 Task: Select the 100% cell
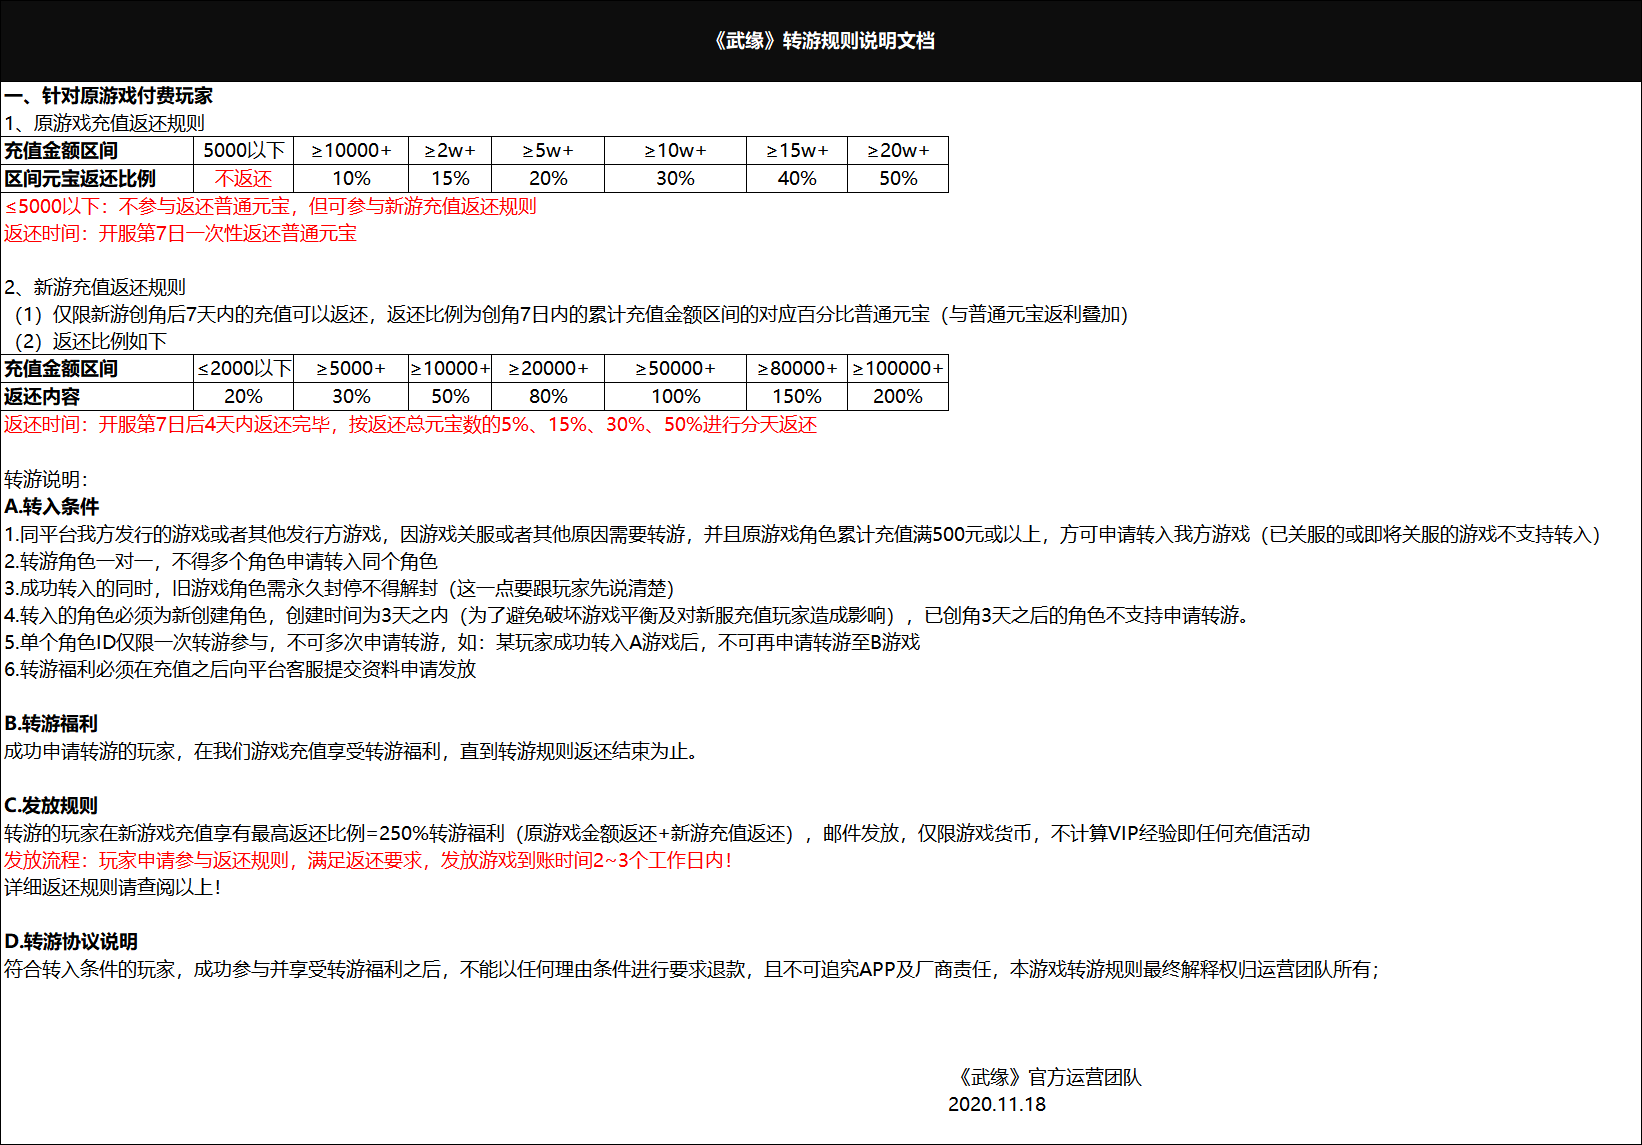click(x=675, y=396)
